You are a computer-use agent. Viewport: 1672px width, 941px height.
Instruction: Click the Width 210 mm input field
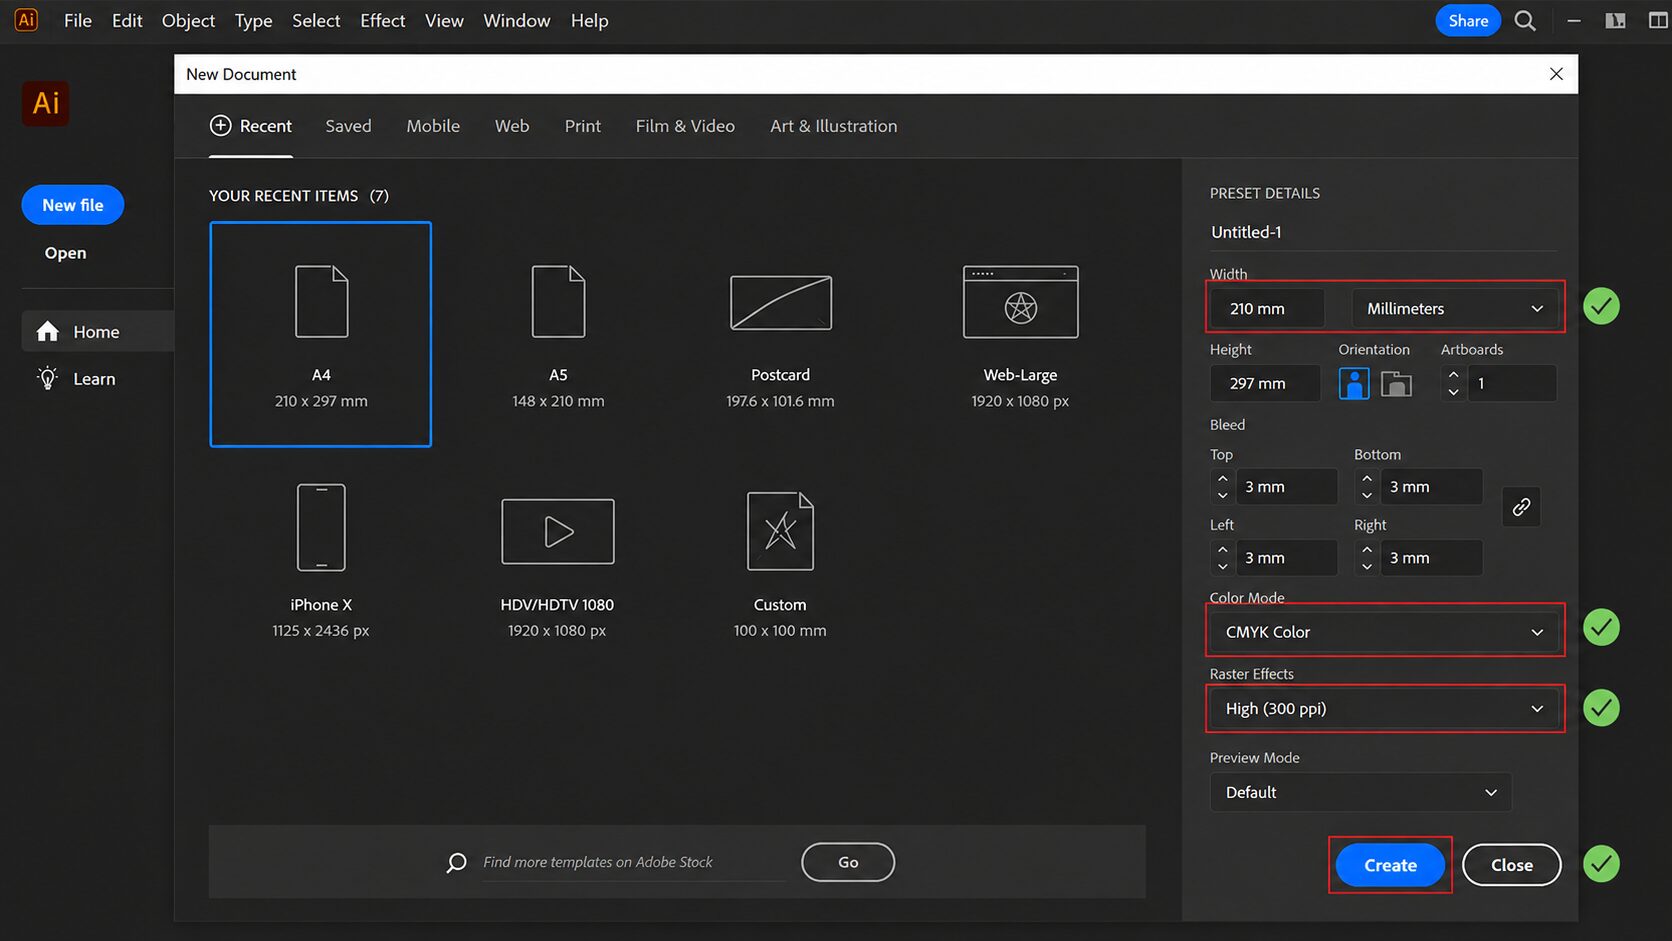click(x=1267, y=308)
